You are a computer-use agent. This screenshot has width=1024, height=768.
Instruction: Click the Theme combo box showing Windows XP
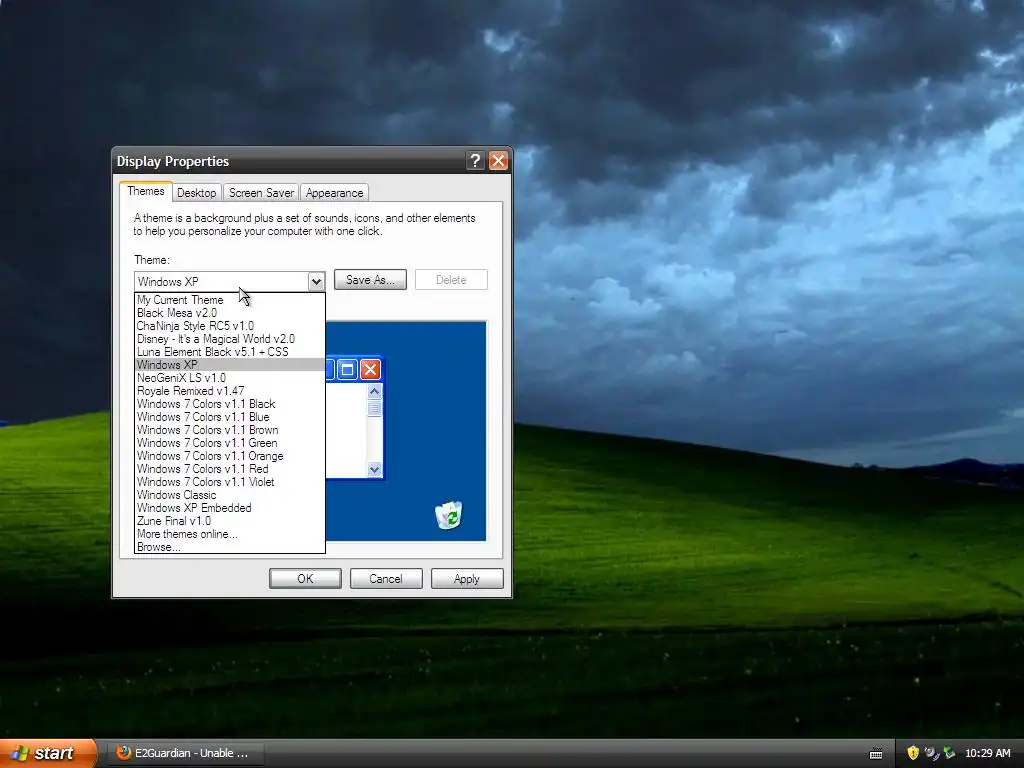(x=229, y=281)
